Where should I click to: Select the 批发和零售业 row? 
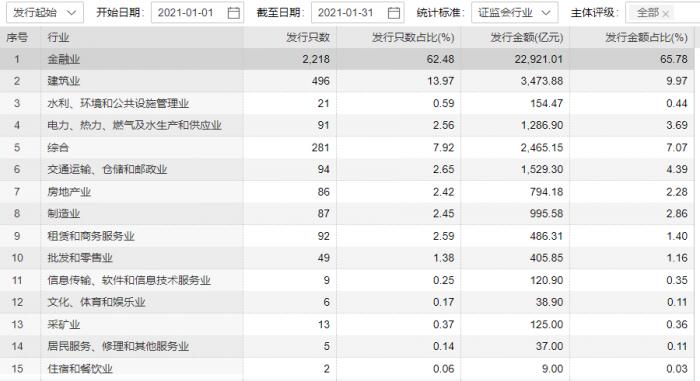[x=347, y=258]
